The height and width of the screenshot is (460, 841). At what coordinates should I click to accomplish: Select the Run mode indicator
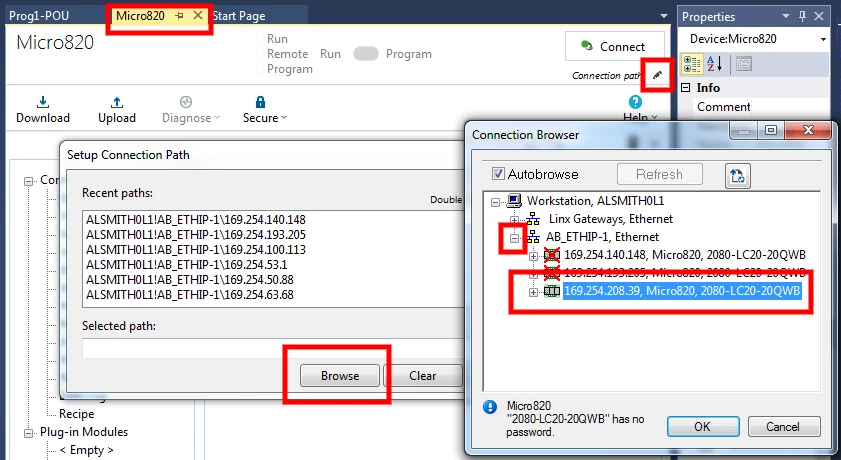[x=261, y=39]
